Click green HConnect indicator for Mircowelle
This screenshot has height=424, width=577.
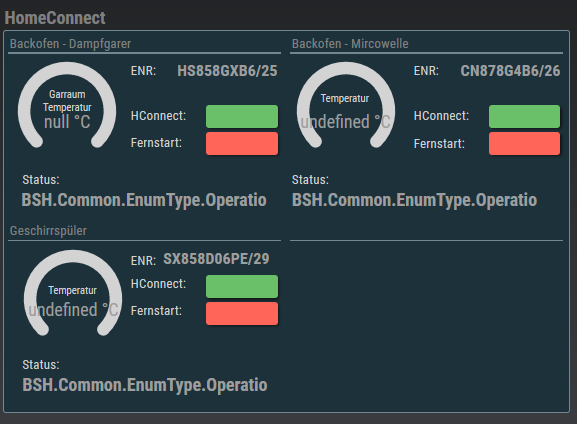tap(524, 116)
